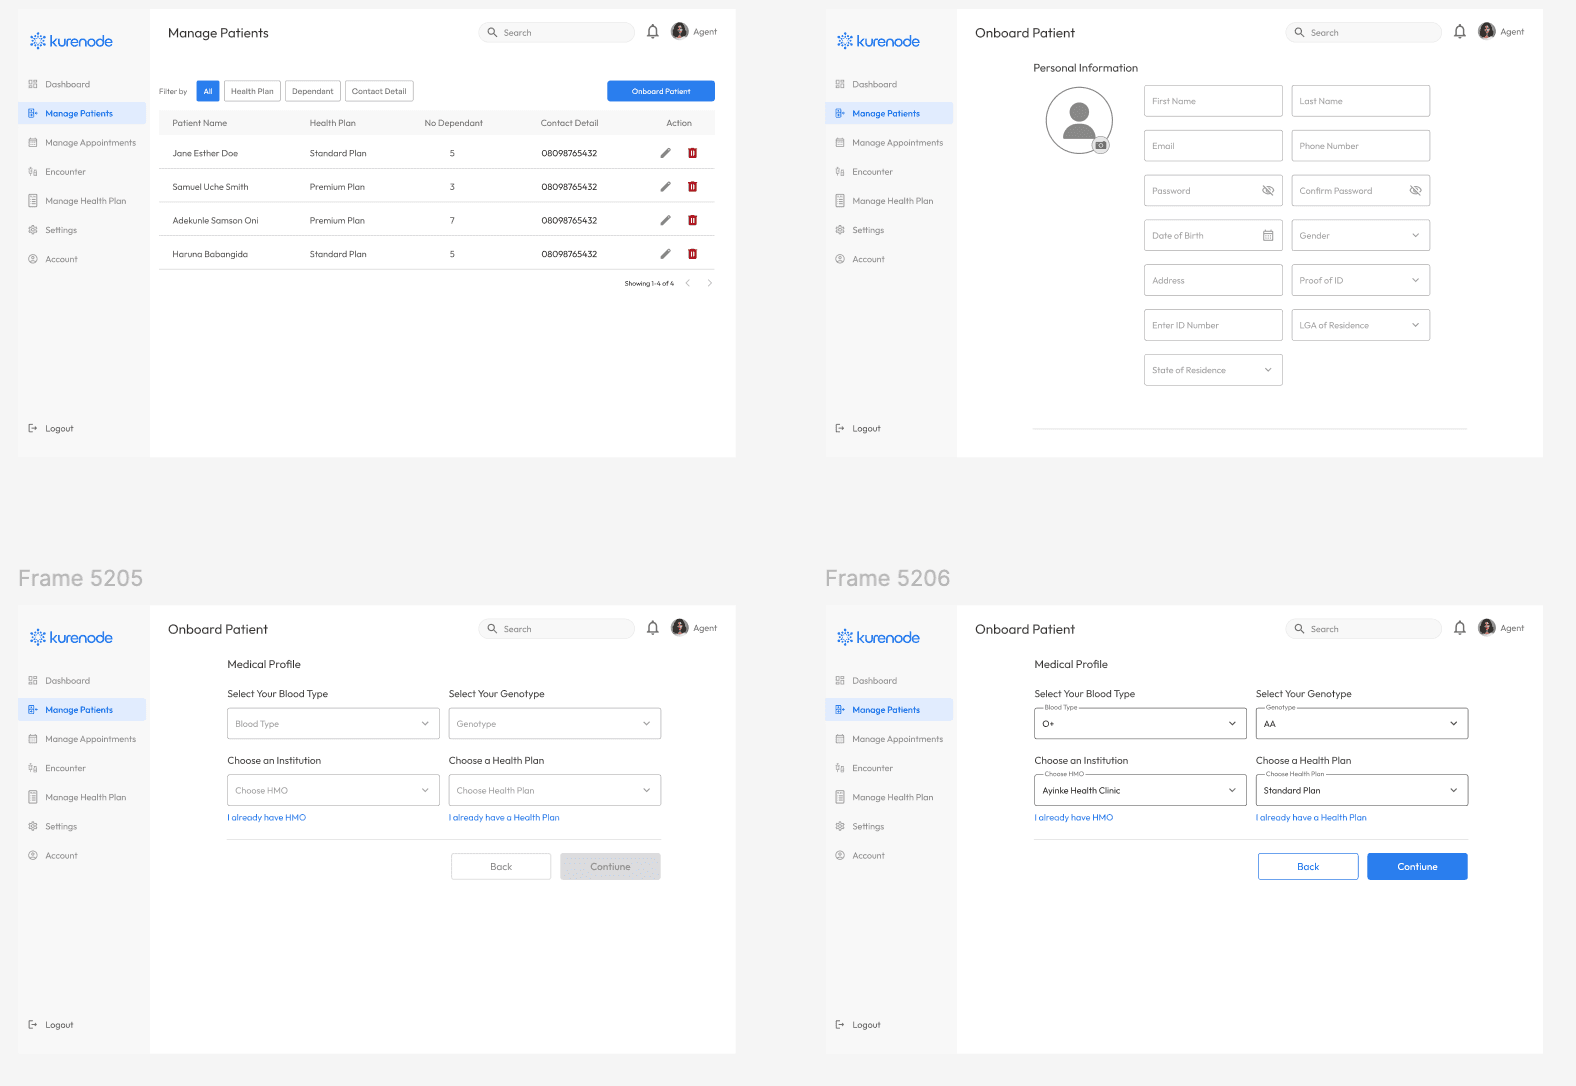Delete Jane Esther Doe's patient row
Viewport: 1576px width, 1086px height.
tap(692, 153)
